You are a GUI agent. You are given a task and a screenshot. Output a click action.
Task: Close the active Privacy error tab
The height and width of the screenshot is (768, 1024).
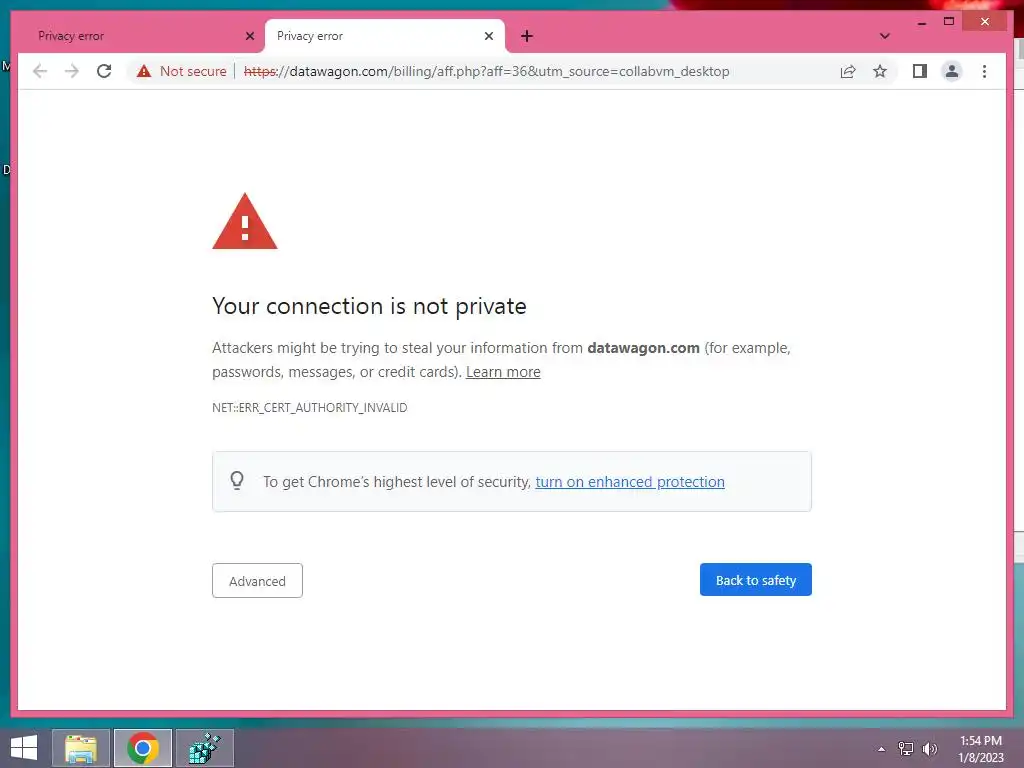(488, 36)
